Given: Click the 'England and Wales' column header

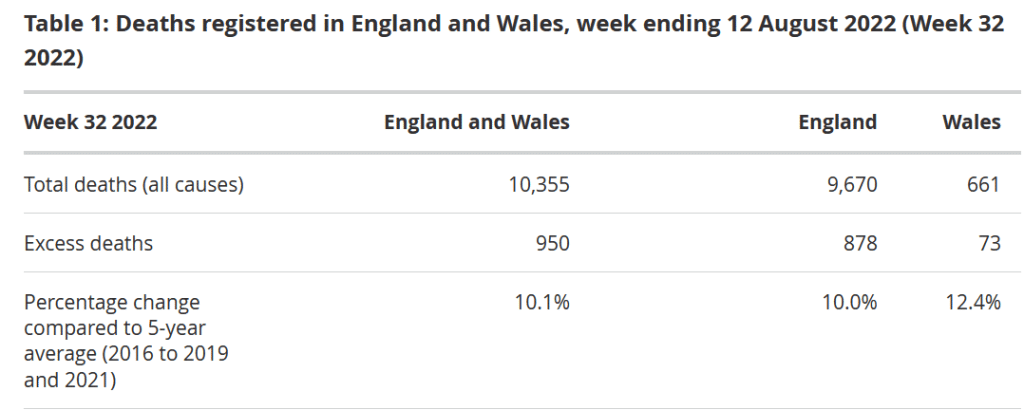Looking at the screenshot, I should 477,122.
